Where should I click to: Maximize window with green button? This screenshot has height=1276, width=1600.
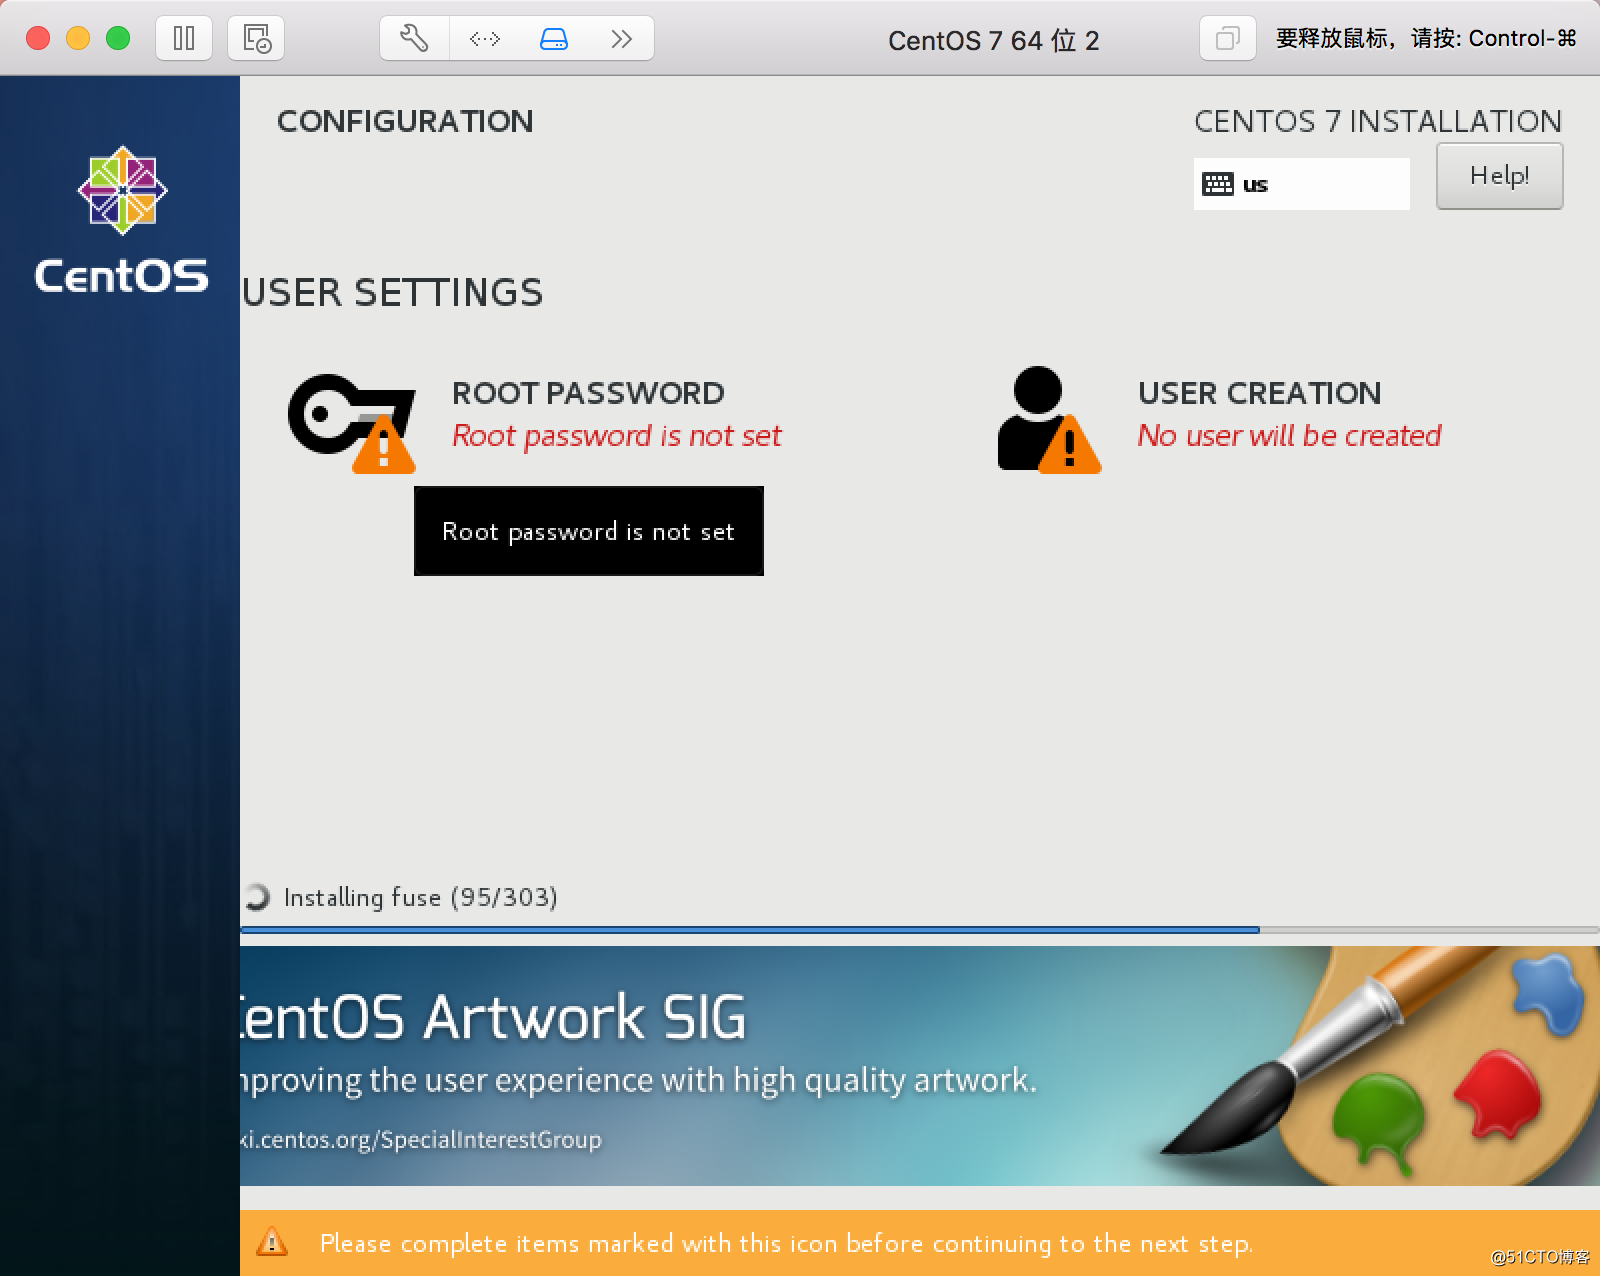[118, 38]
